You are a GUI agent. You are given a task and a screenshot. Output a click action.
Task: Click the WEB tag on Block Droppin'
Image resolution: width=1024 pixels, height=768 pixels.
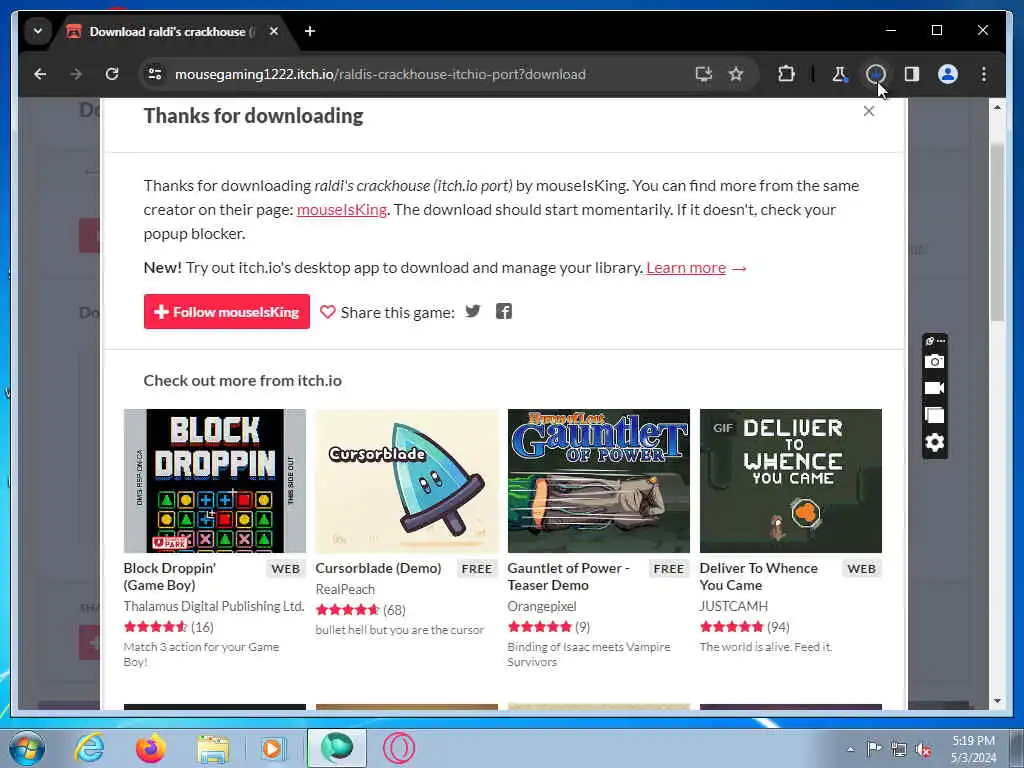point(285,569)
